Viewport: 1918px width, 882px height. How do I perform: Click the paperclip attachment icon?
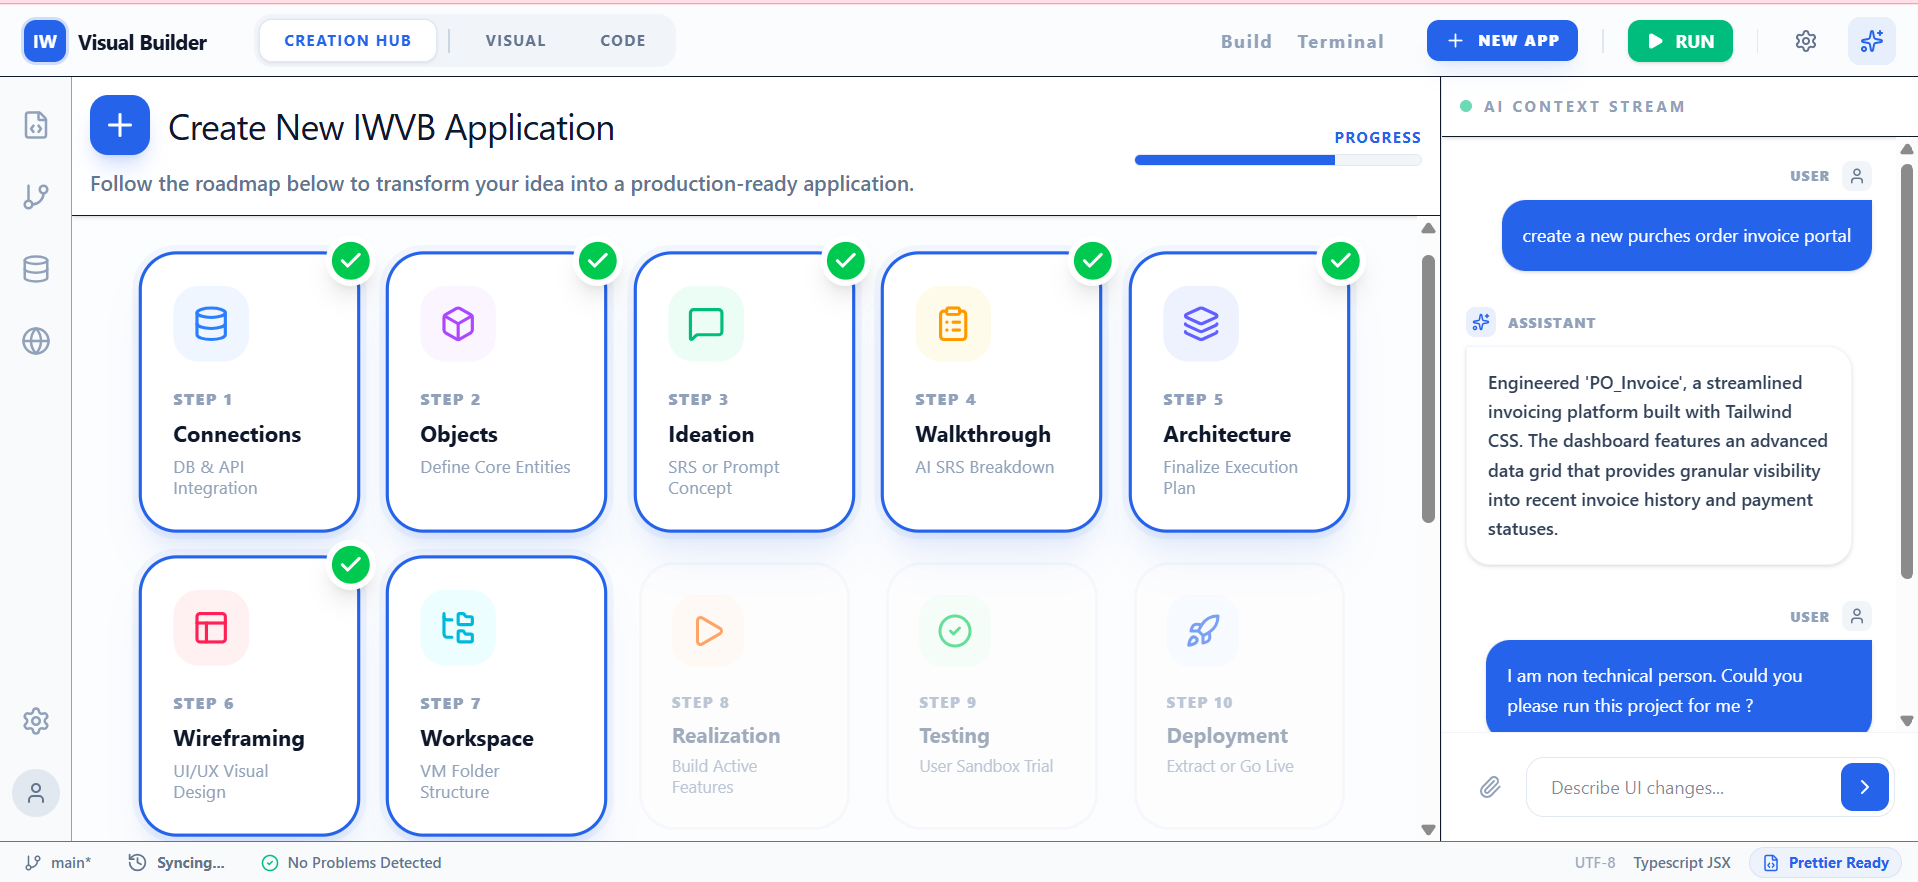[1490, 787]
